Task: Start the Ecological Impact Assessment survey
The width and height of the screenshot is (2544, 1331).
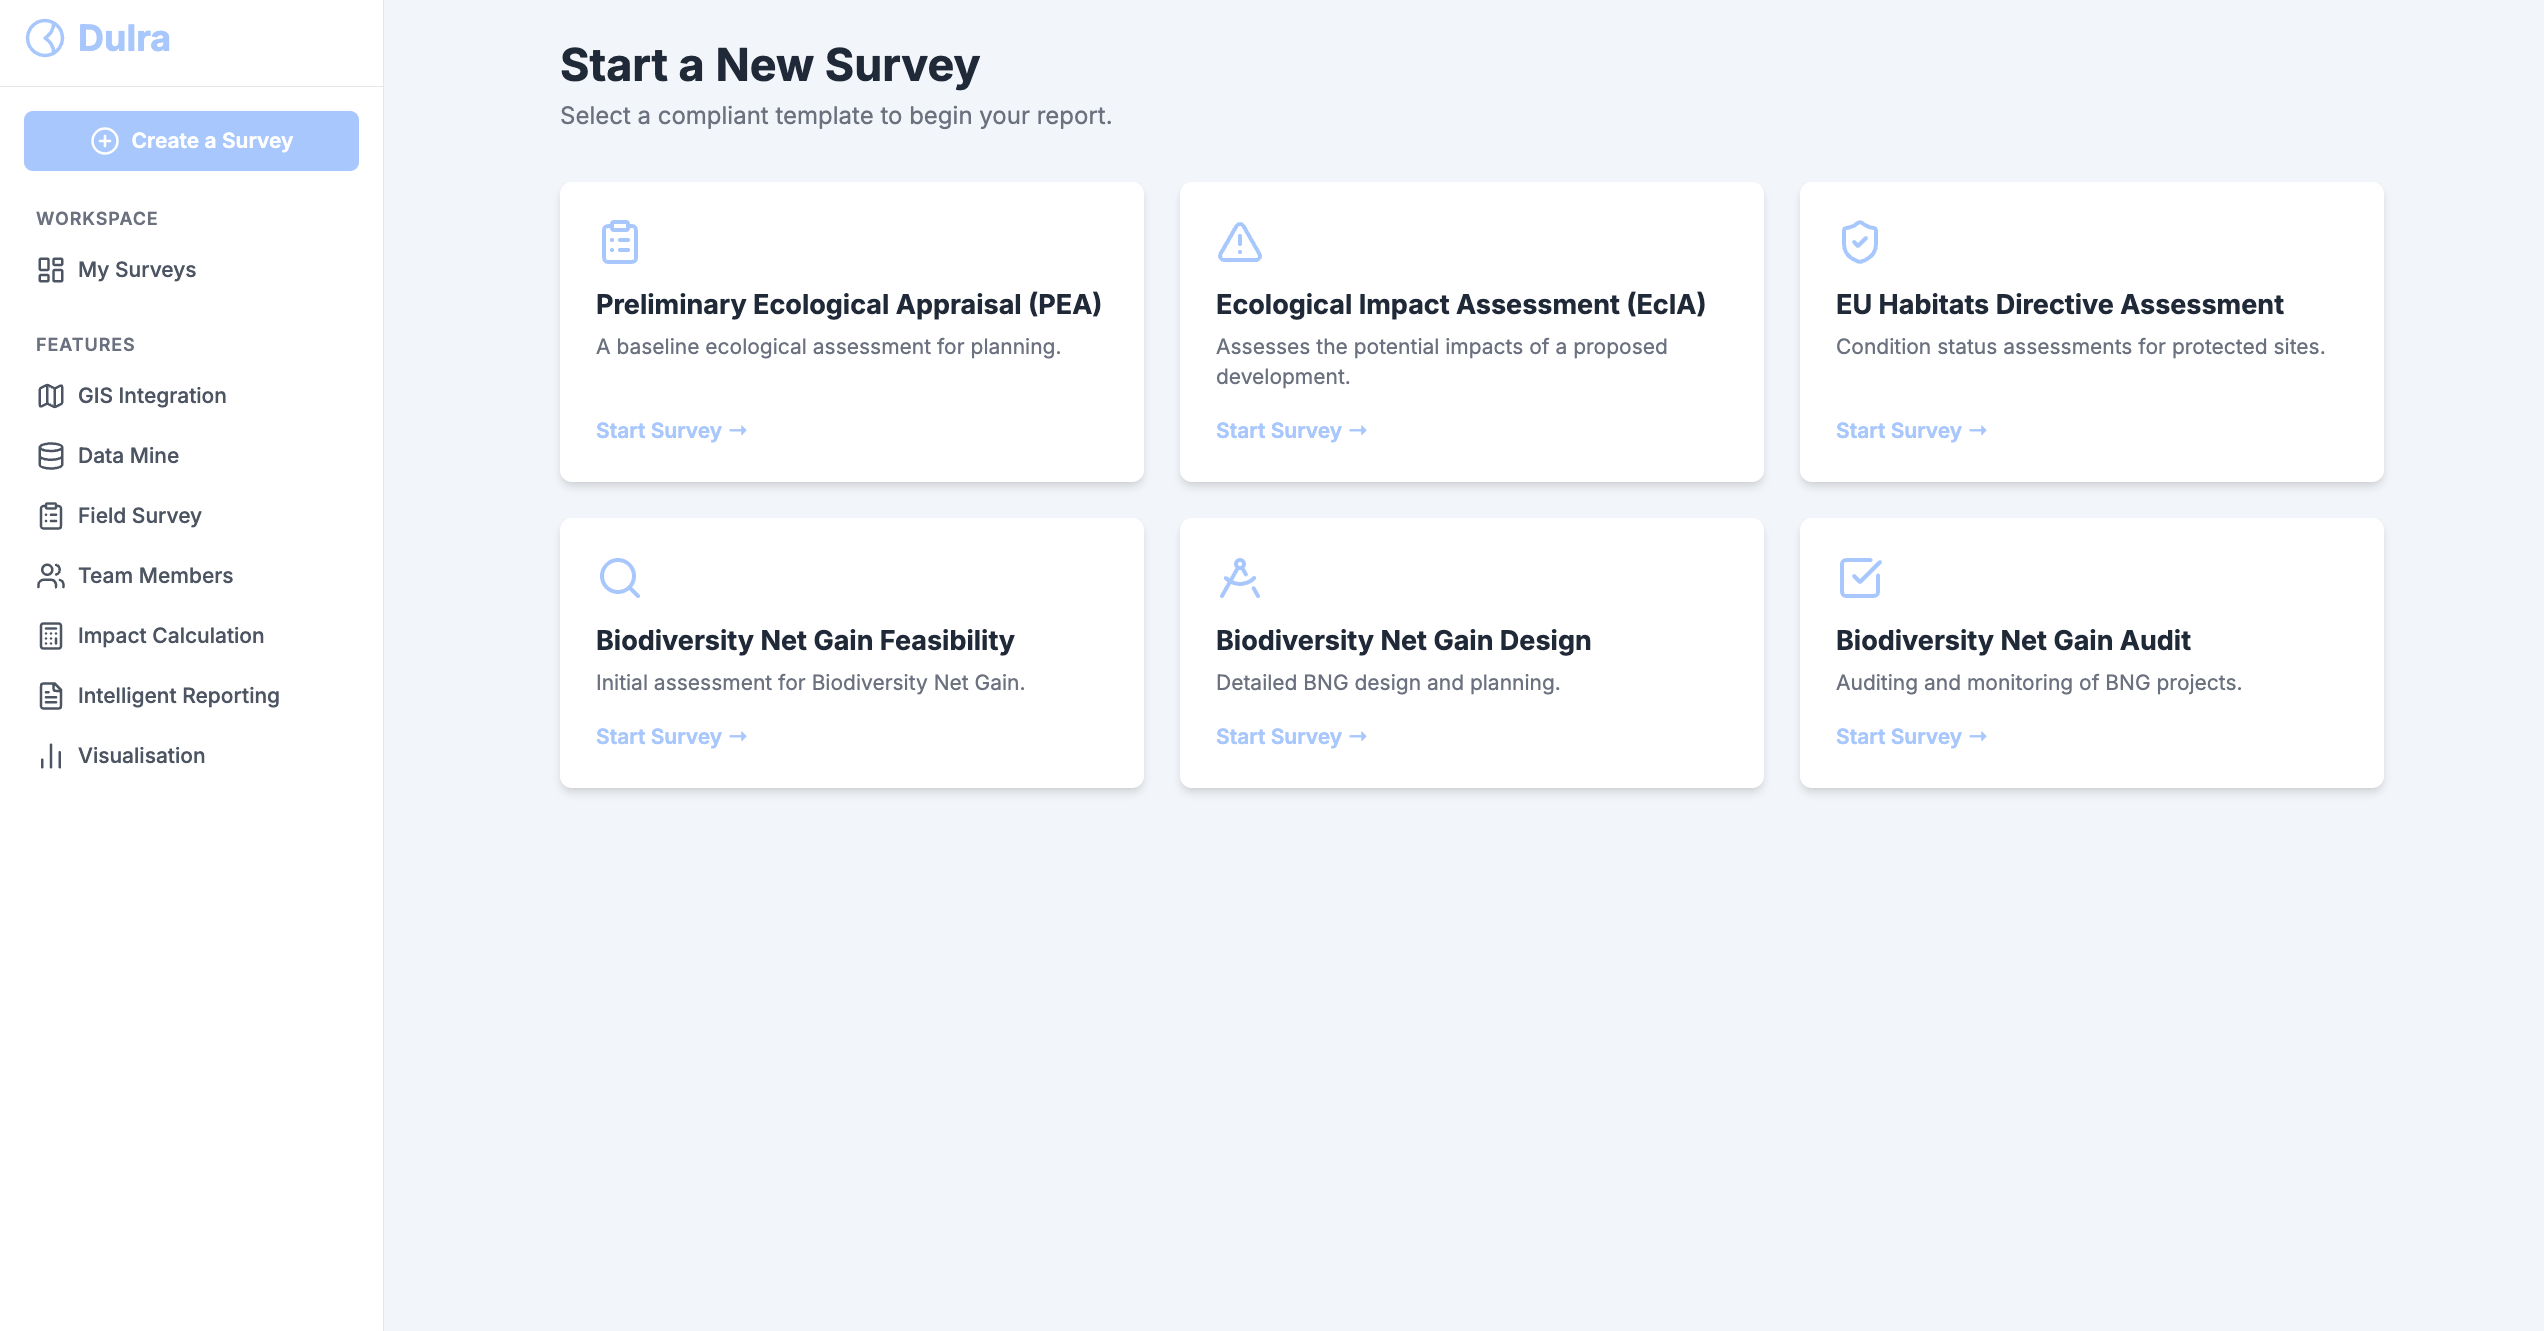Action: (1291, 431)
